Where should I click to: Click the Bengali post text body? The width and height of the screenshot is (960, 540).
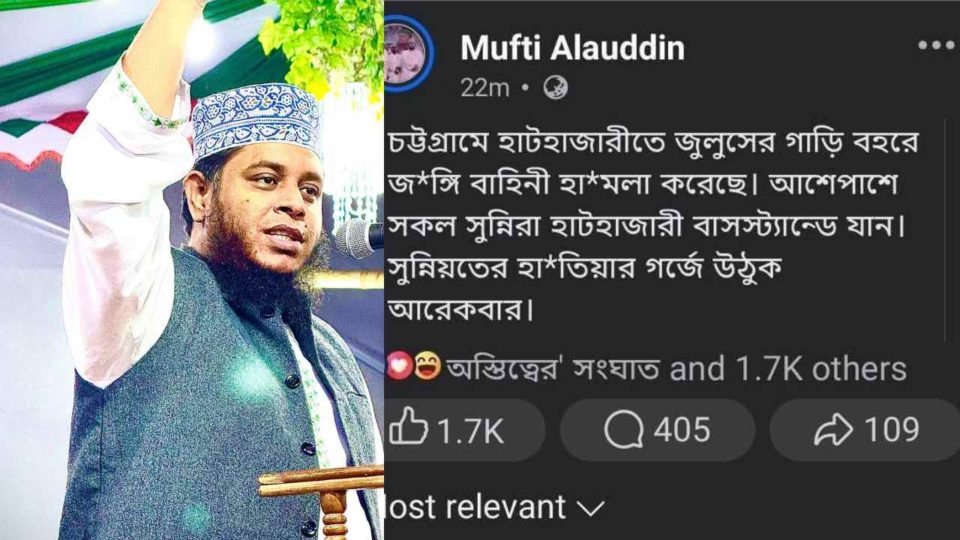pyautogui.click(x=653, y=225)
